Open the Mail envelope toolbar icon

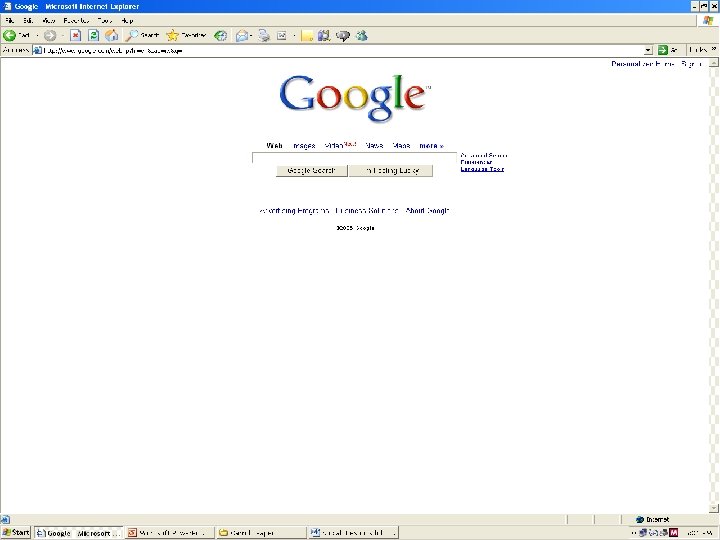[242, 35]
